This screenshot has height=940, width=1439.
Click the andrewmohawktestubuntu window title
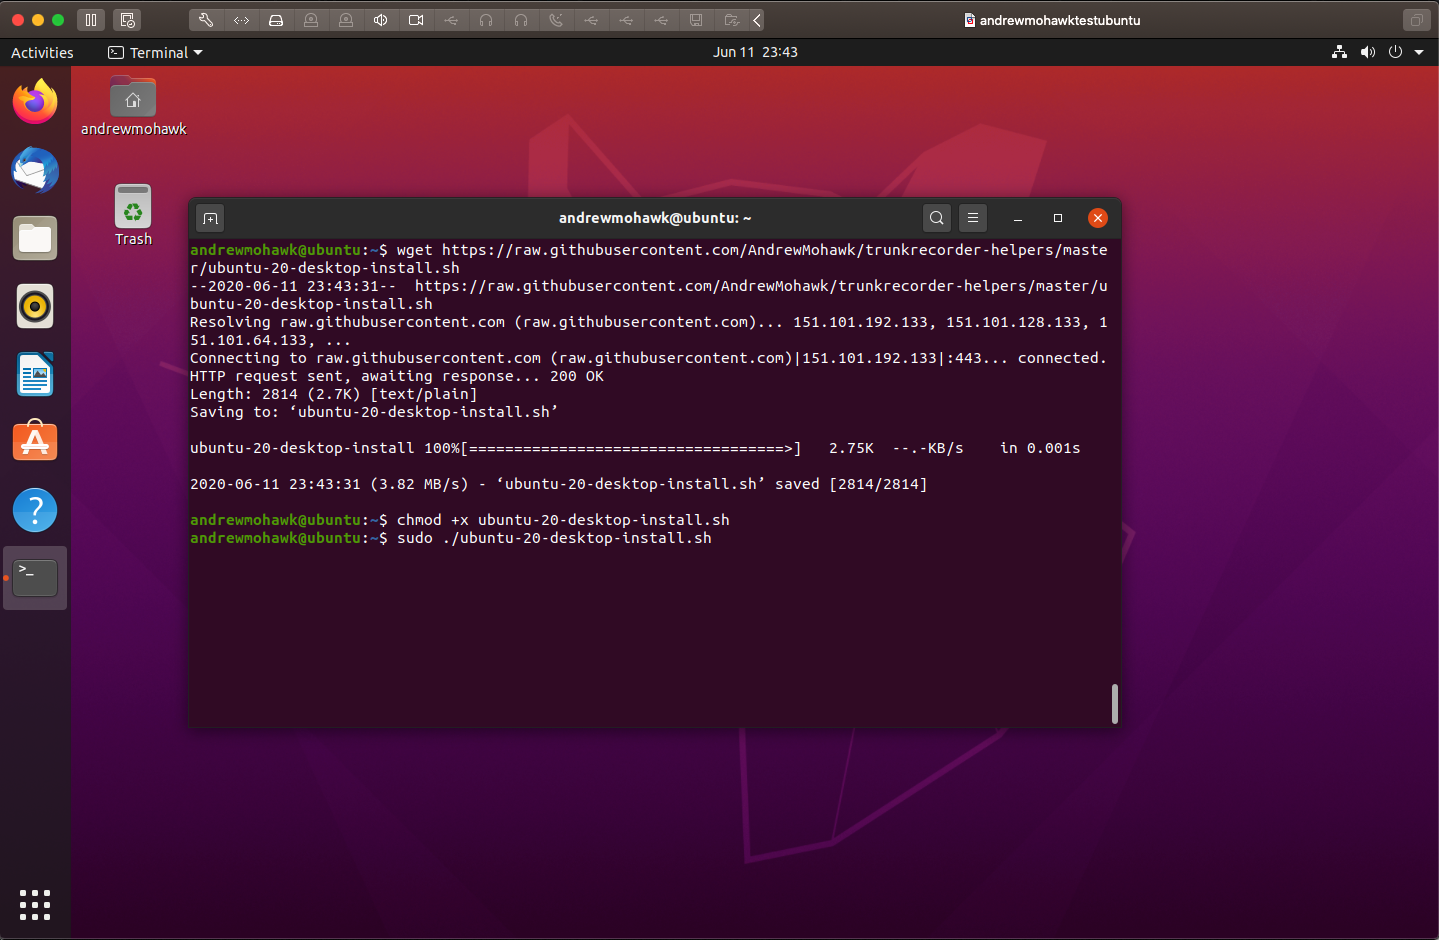tap(1060, 20)
